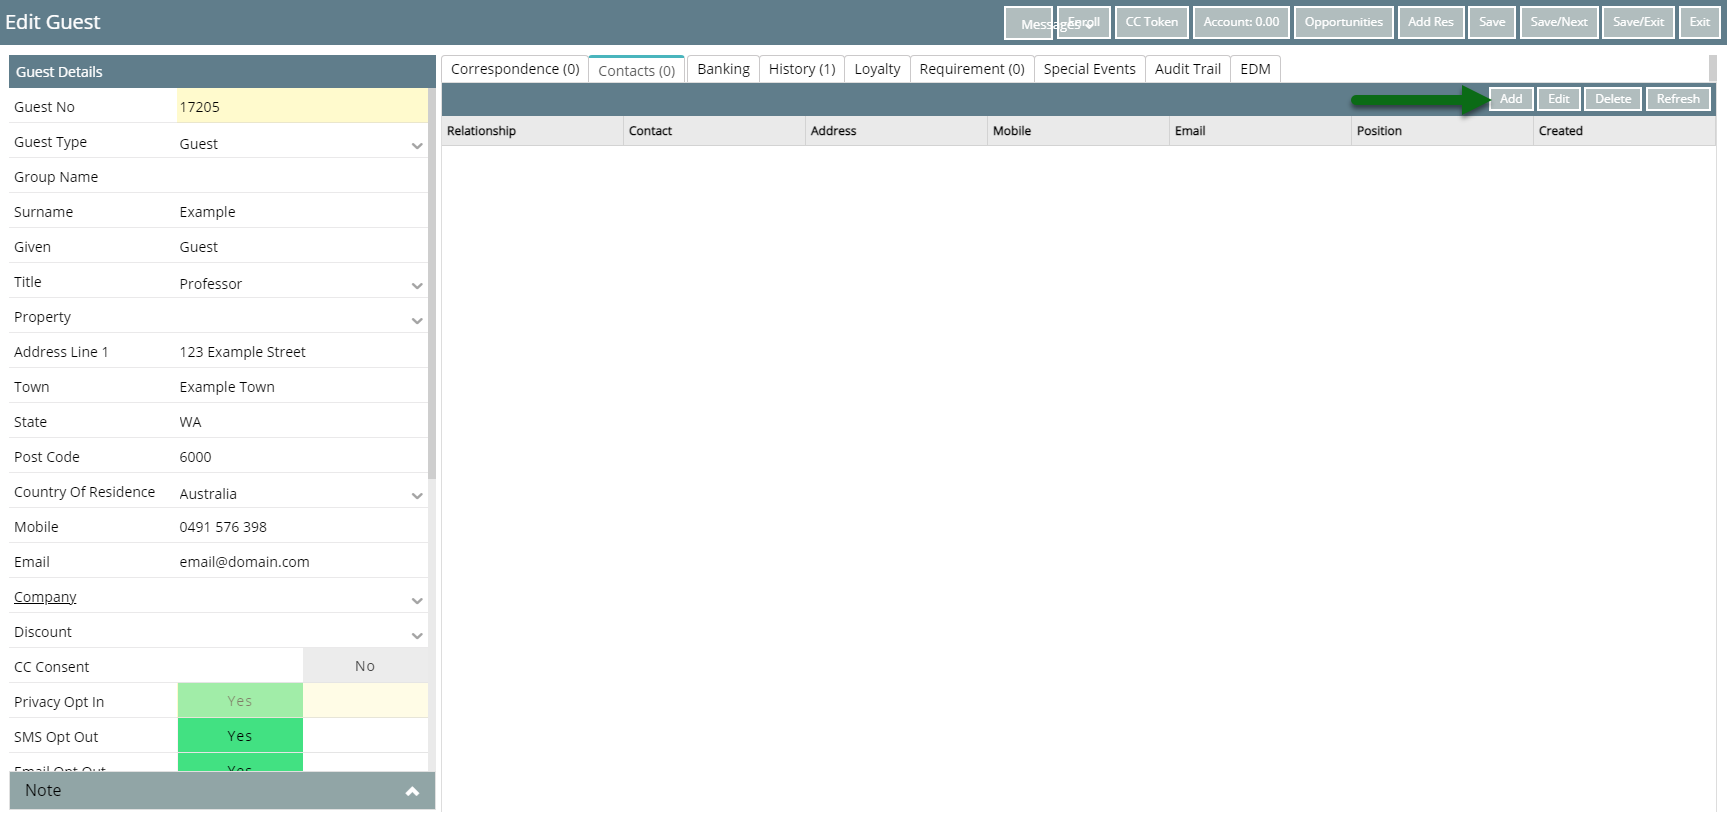
Task: Open Opportunities from the top toolbar
Action: [x=1343, y=22]
